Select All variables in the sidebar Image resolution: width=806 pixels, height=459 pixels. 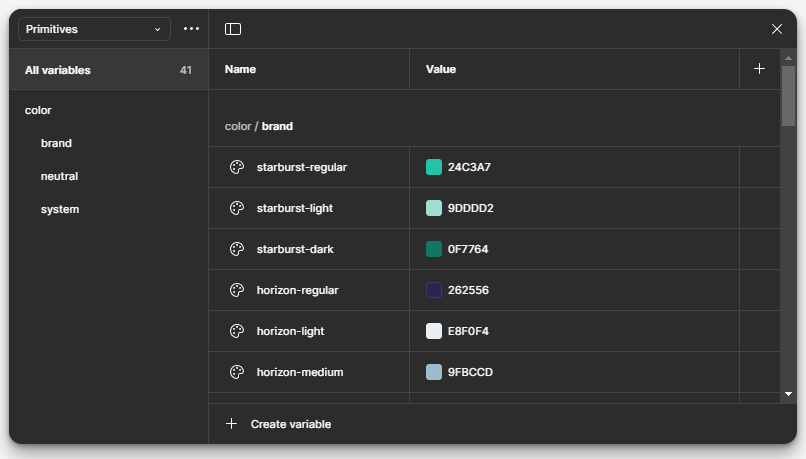tap(108, 70)
